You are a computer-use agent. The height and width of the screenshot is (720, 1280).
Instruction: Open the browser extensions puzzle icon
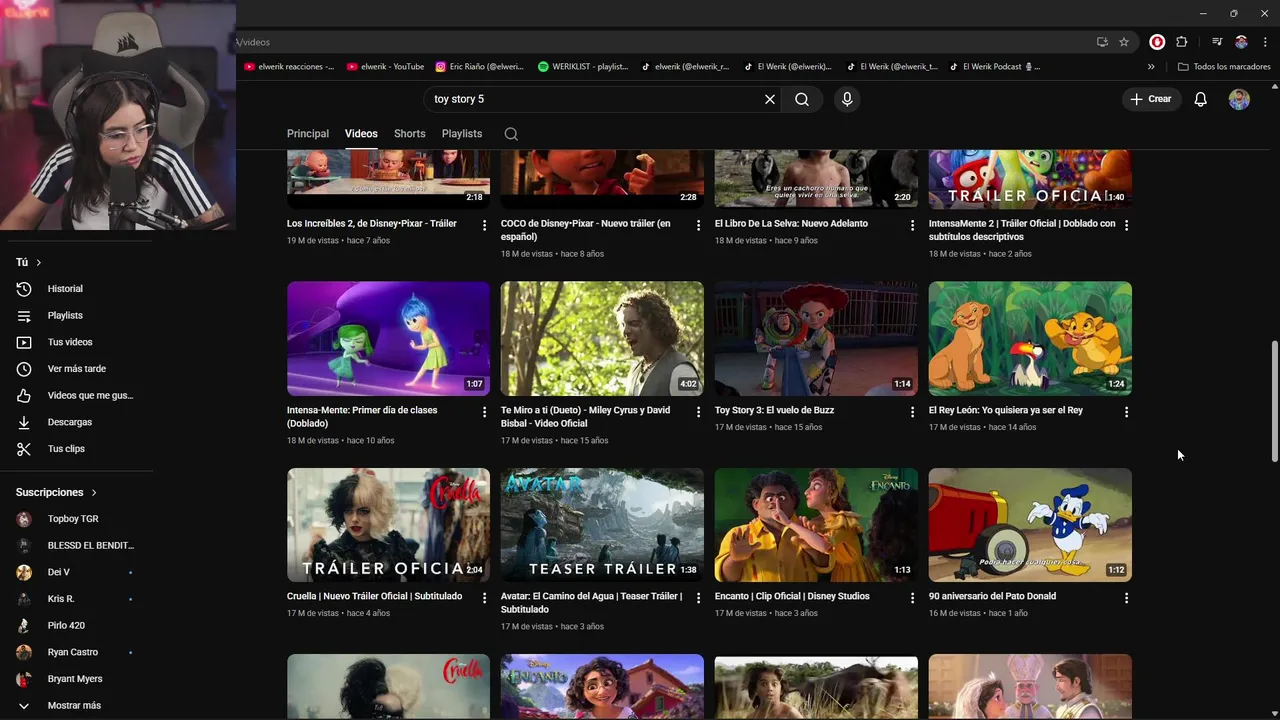point(1182,42)
